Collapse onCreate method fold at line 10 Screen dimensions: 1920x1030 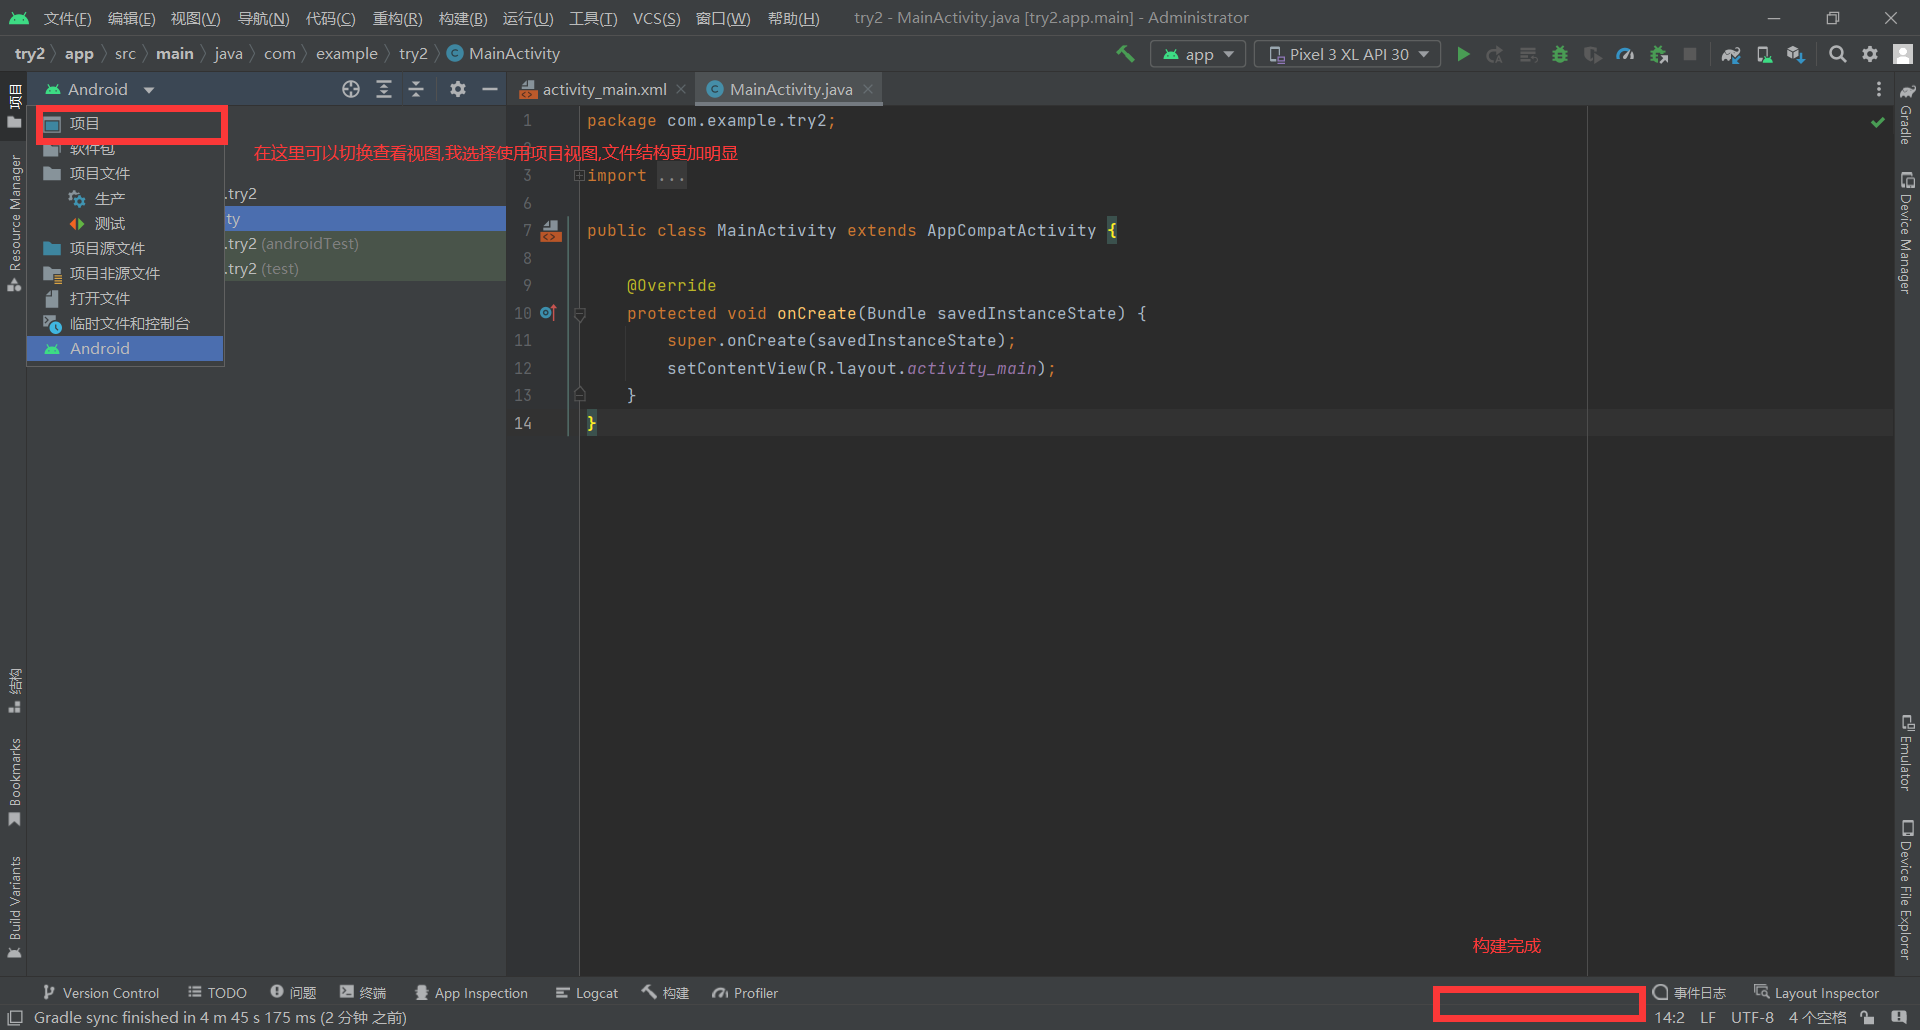click(579, 313)
